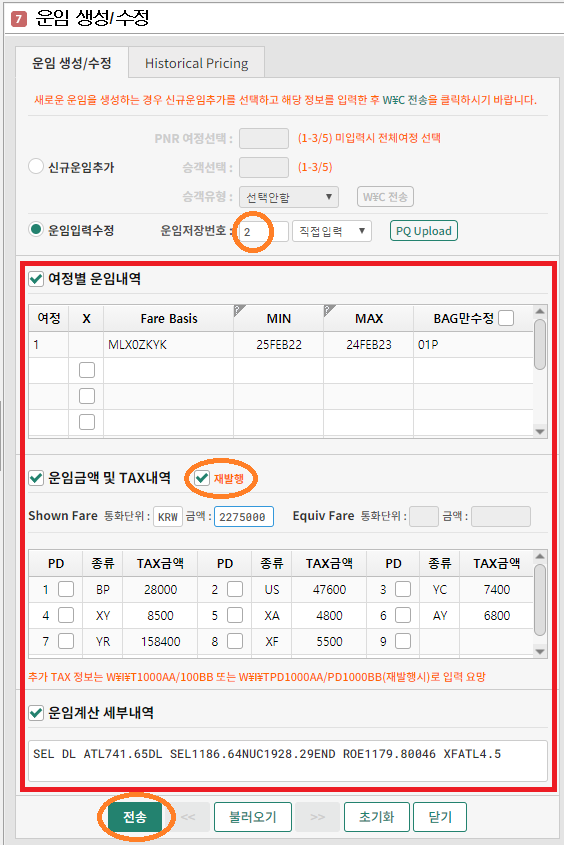
Task: Click the MAX column header corner help icon
Action: point(330,310)
